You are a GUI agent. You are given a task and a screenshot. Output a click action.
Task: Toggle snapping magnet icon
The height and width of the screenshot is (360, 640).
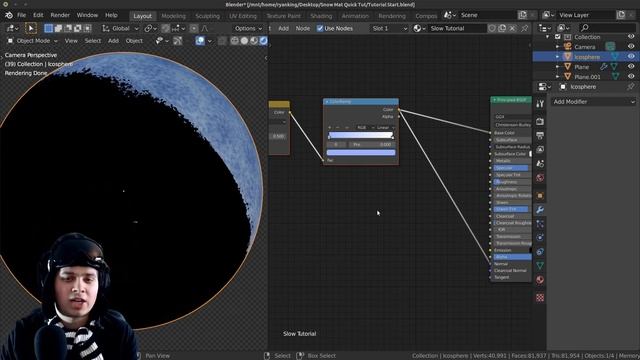pyautogui.click(x=165, y=28)
